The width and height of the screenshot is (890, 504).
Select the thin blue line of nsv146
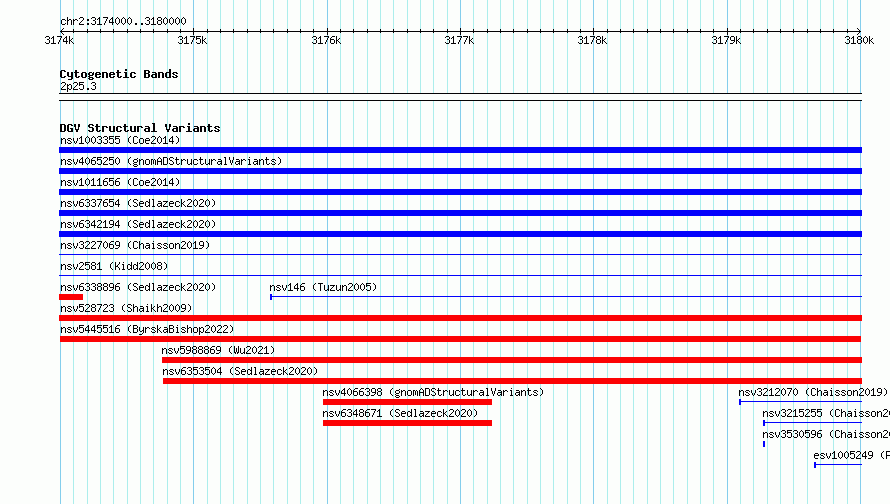click(x=566, y=296)
